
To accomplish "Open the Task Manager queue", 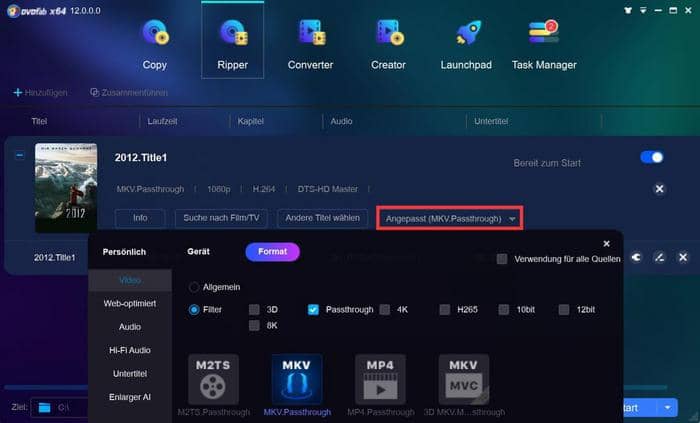I will click(544, 44).
